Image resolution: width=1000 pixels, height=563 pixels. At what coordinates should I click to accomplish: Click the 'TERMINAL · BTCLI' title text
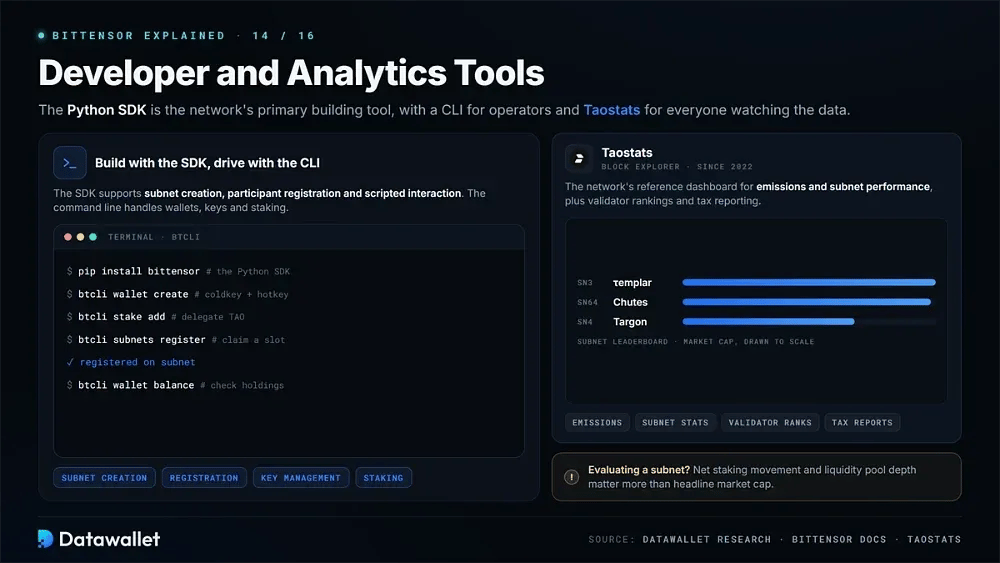(154, 237)
